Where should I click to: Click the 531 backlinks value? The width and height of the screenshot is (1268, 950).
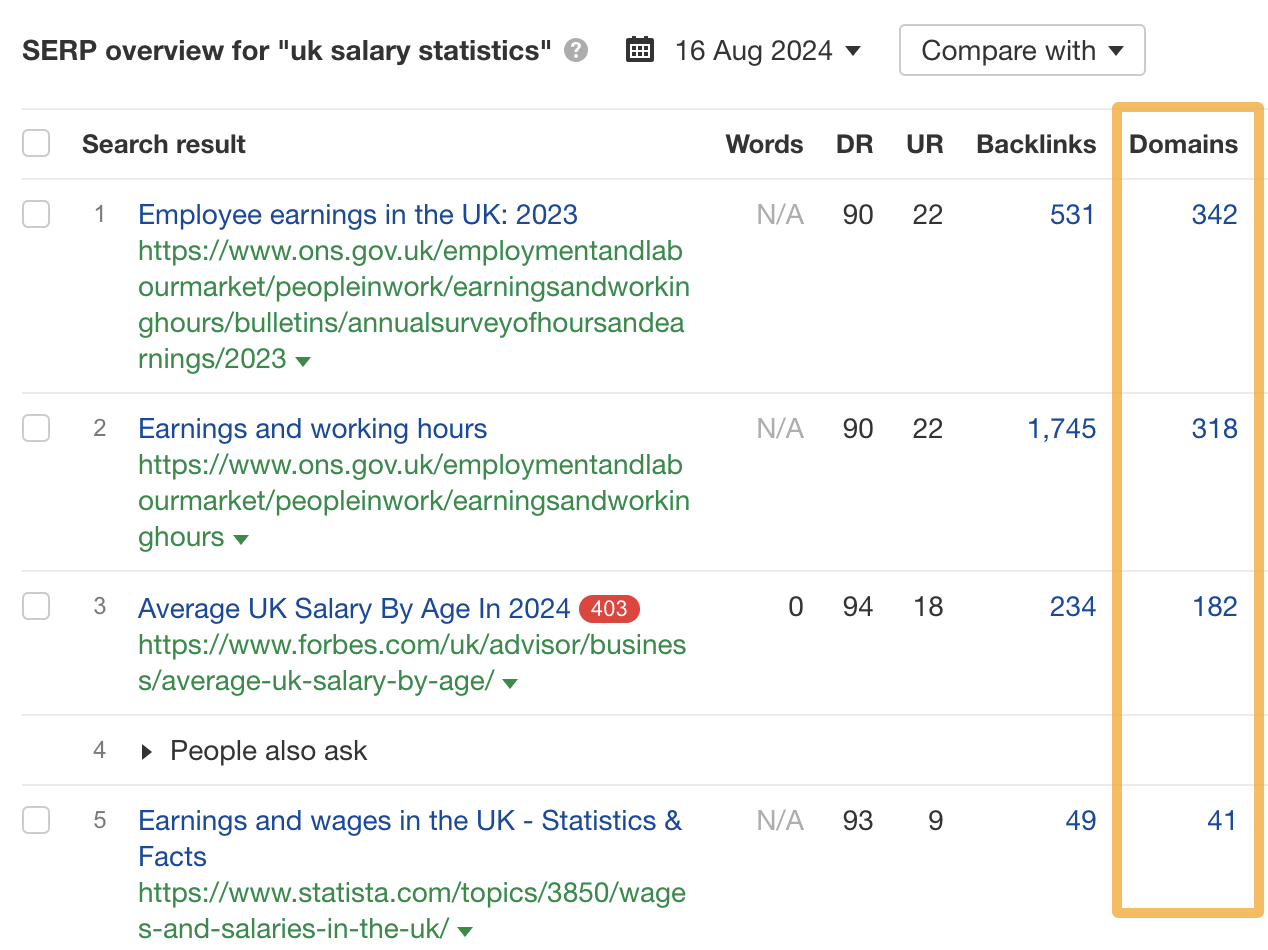[1072, 214]
